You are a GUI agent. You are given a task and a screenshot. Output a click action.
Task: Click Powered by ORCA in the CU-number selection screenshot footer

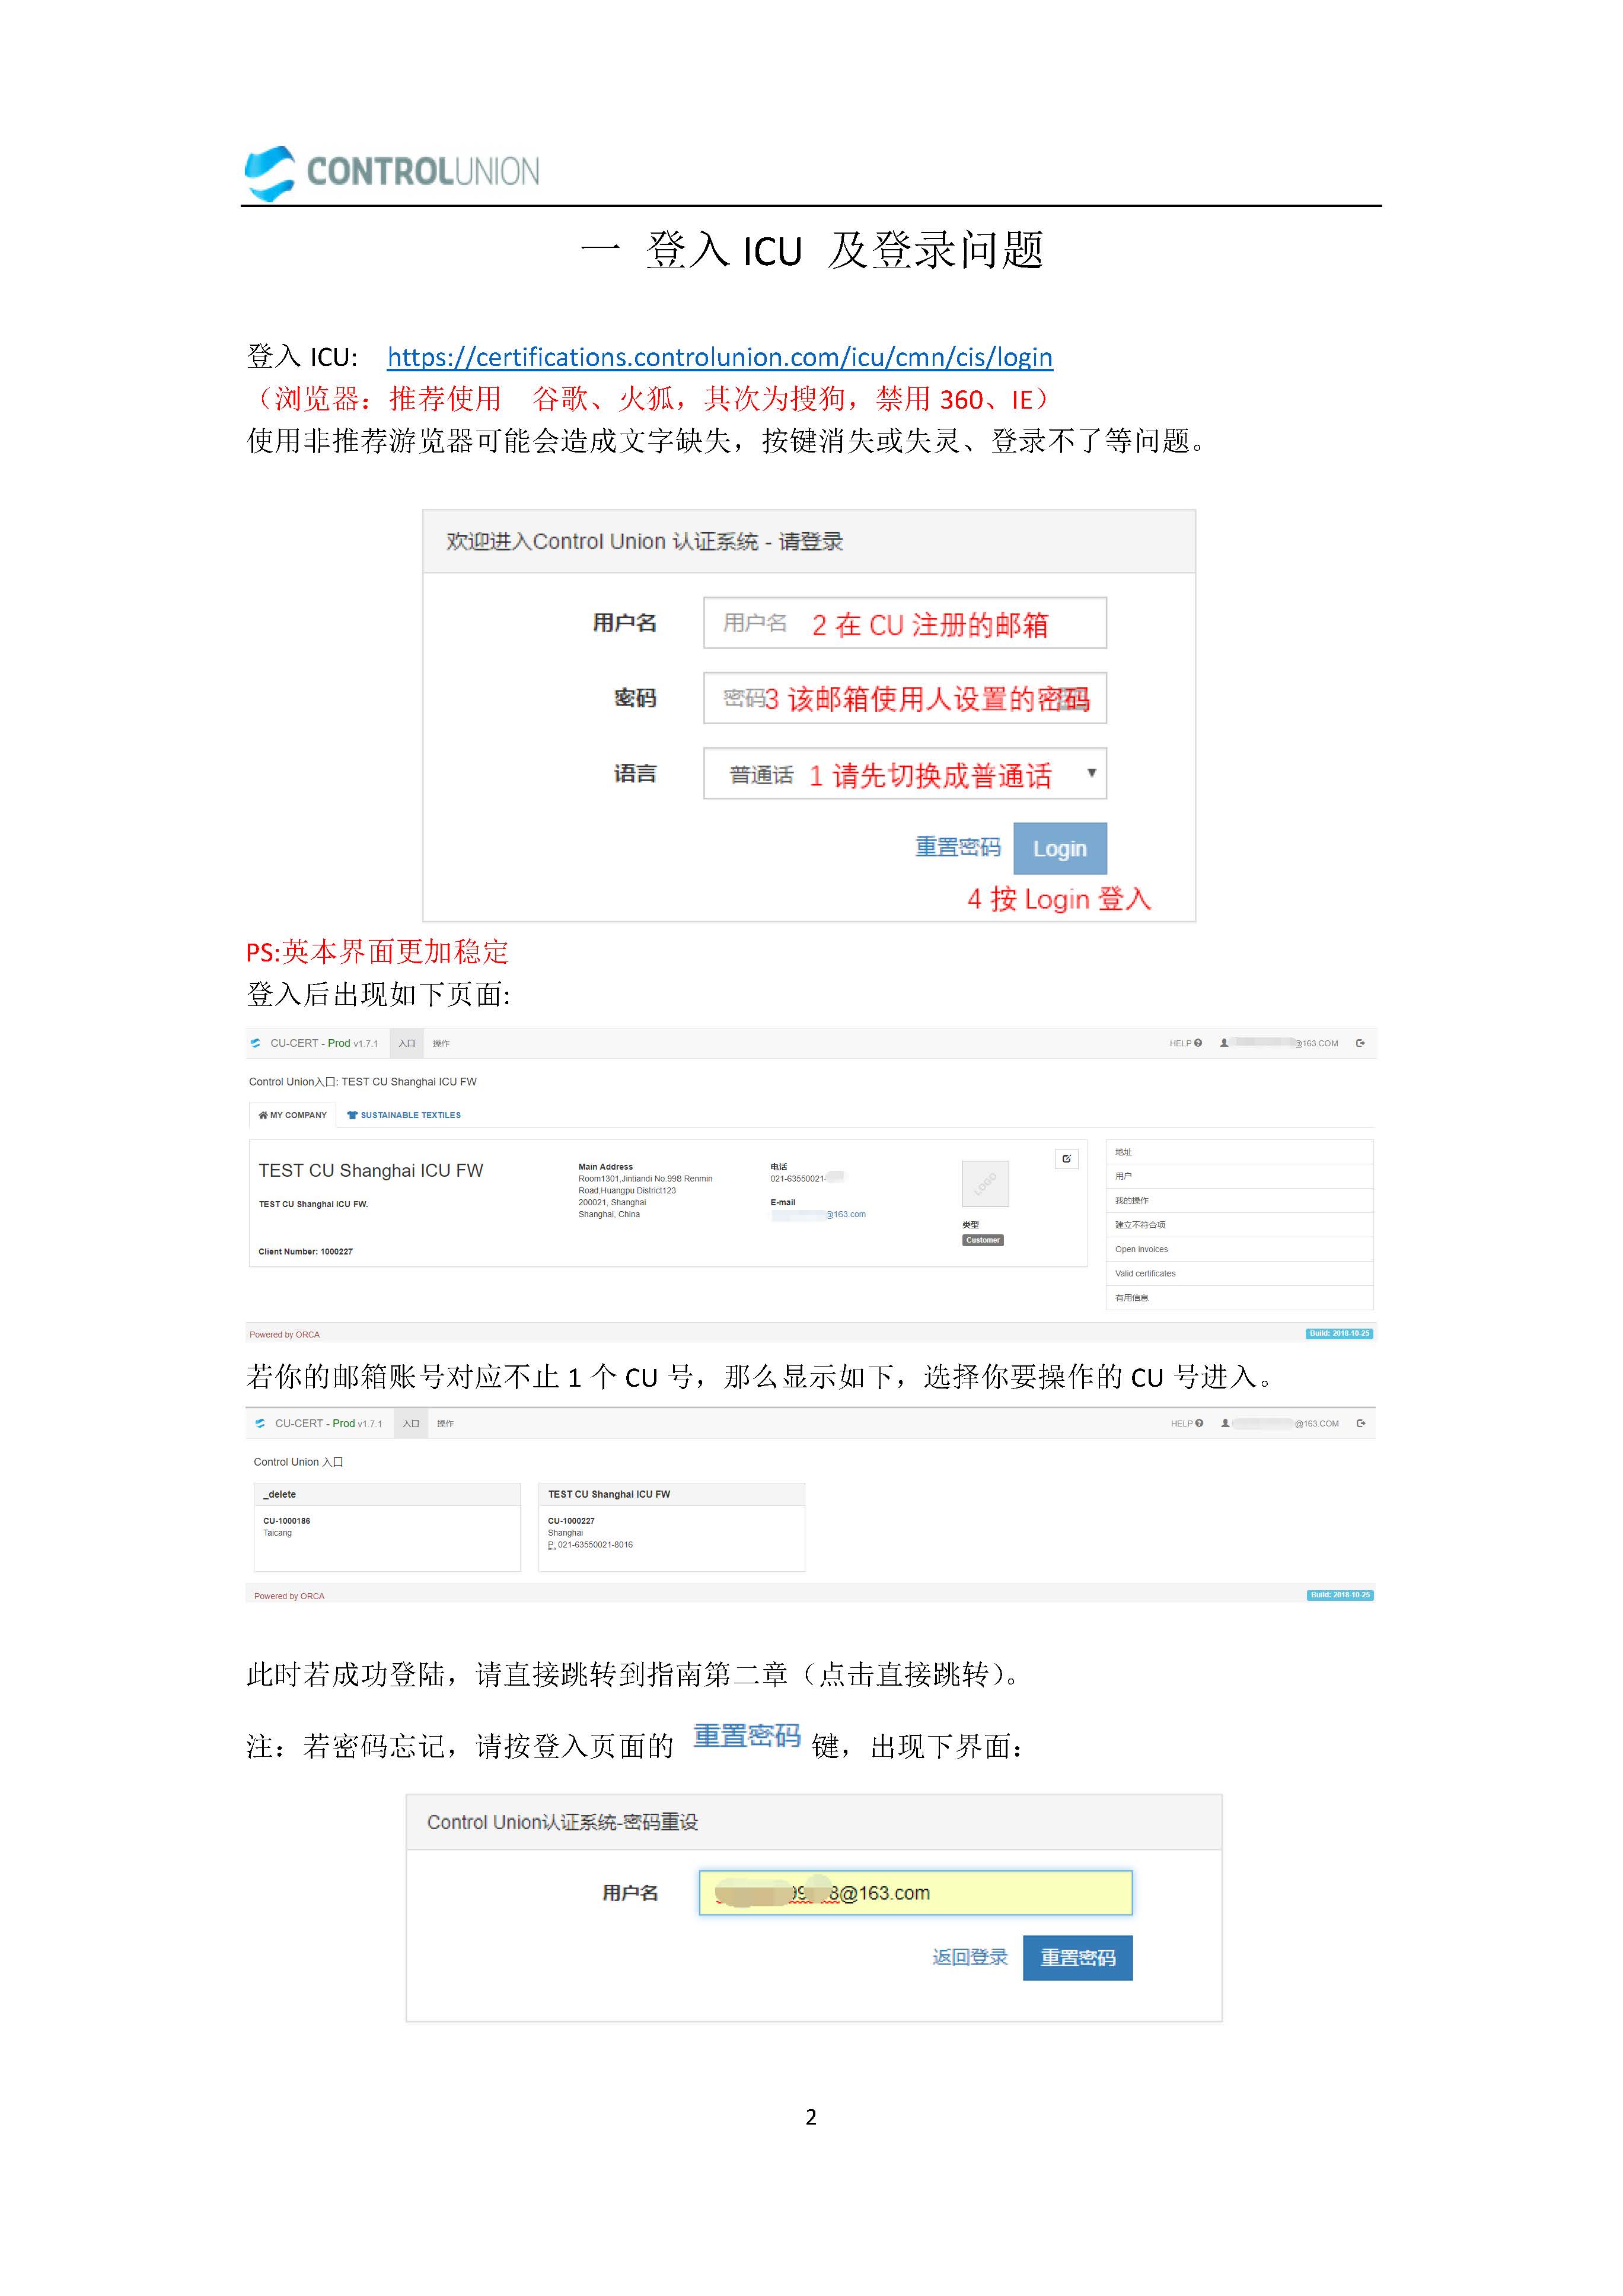289,1596
